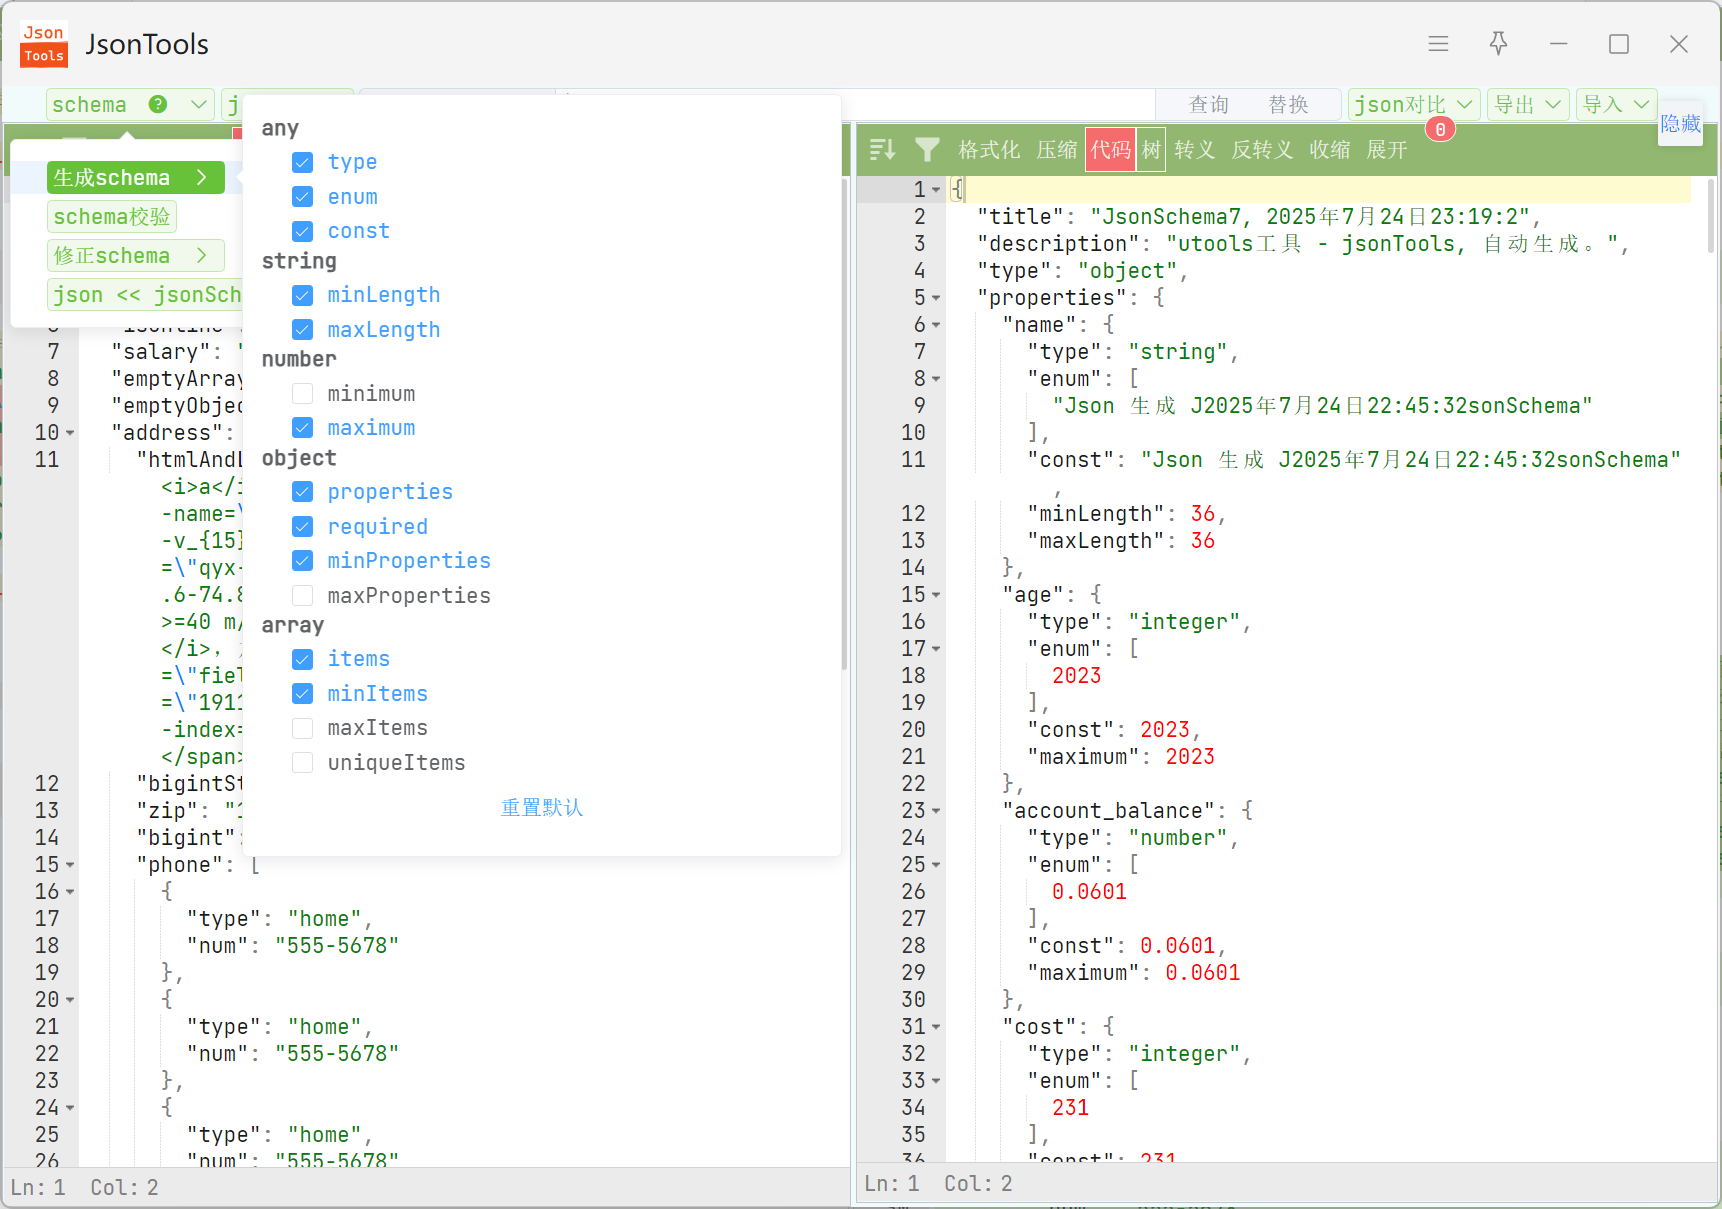
Task: Select 生成schema menu item
Action: tap(135, 177)
